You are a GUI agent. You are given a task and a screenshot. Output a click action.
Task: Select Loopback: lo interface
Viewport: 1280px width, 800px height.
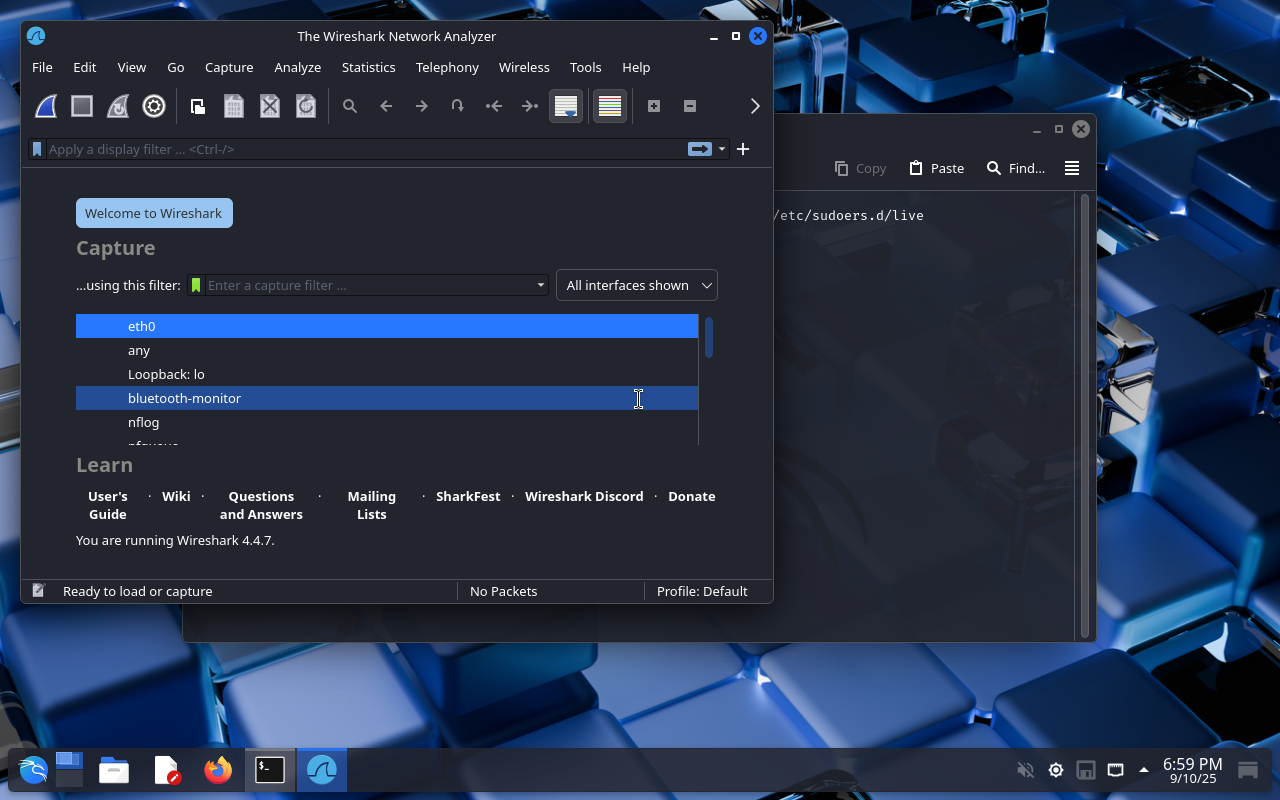[x=387, y=374]
